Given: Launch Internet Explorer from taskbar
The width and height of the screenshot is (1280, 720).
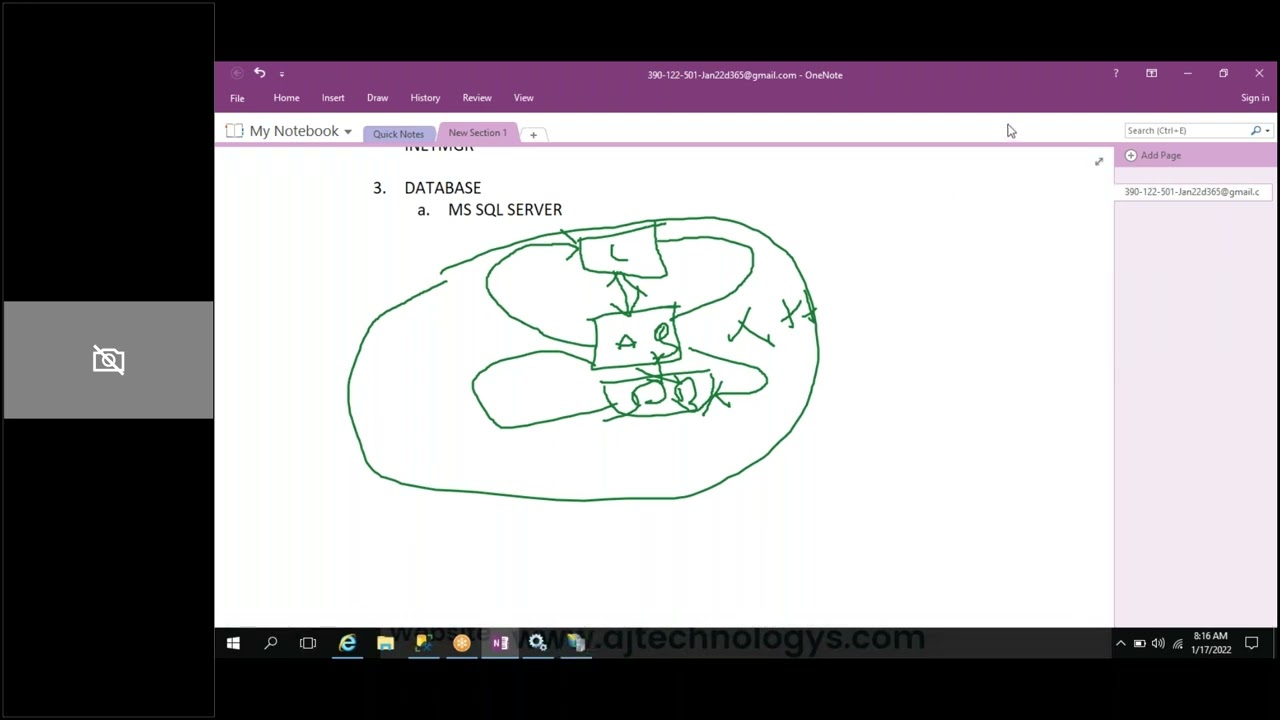Looking at the screenshot, I should [347, 643].
